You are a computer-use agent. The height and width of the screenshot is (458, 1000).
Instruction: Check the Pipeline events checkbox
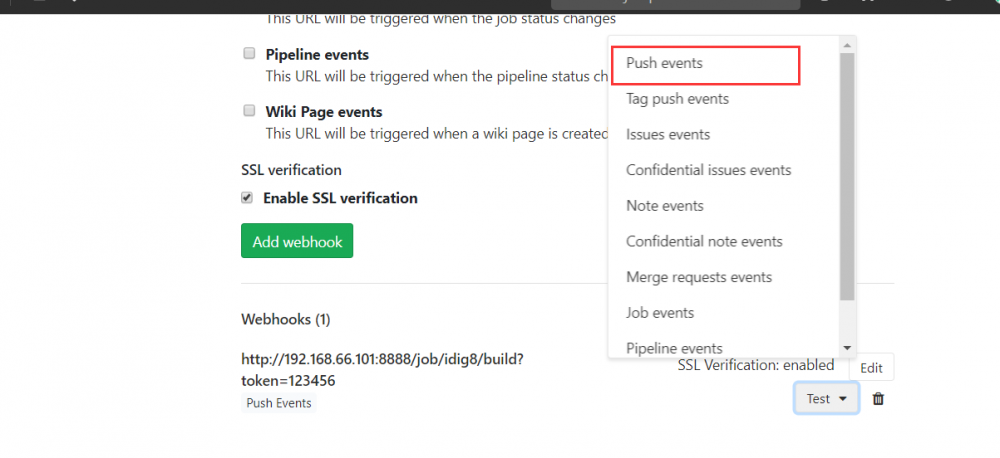249,54
